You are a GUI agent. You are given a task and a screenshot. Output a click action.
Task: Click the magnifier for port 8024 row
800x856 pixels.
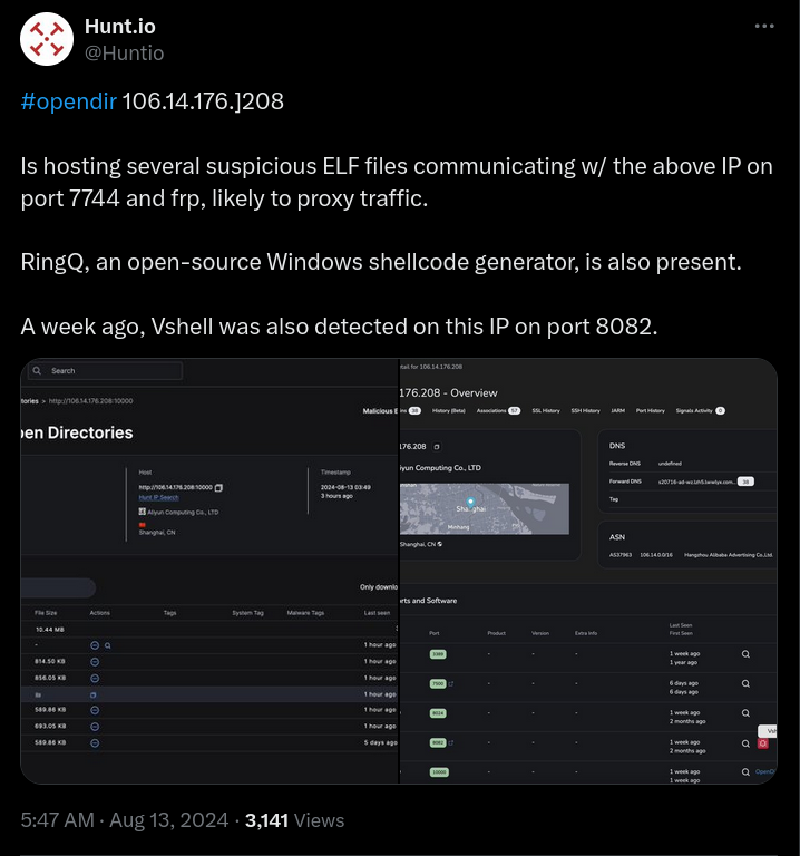pyautogui.click(x=745, y=713)
